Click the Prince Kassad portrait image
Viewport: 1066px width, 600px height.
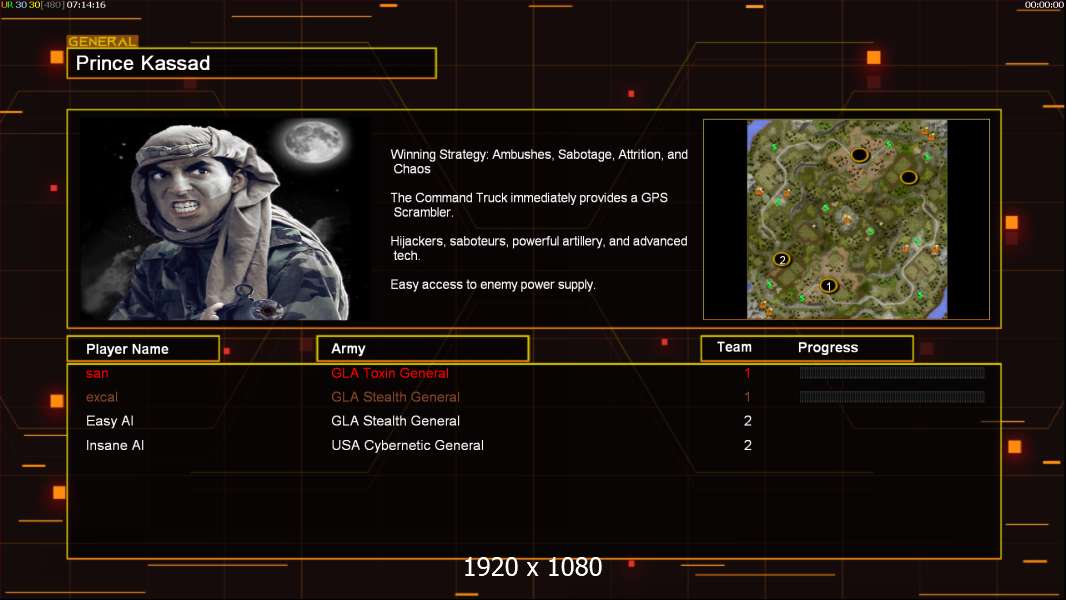[225, 218]
